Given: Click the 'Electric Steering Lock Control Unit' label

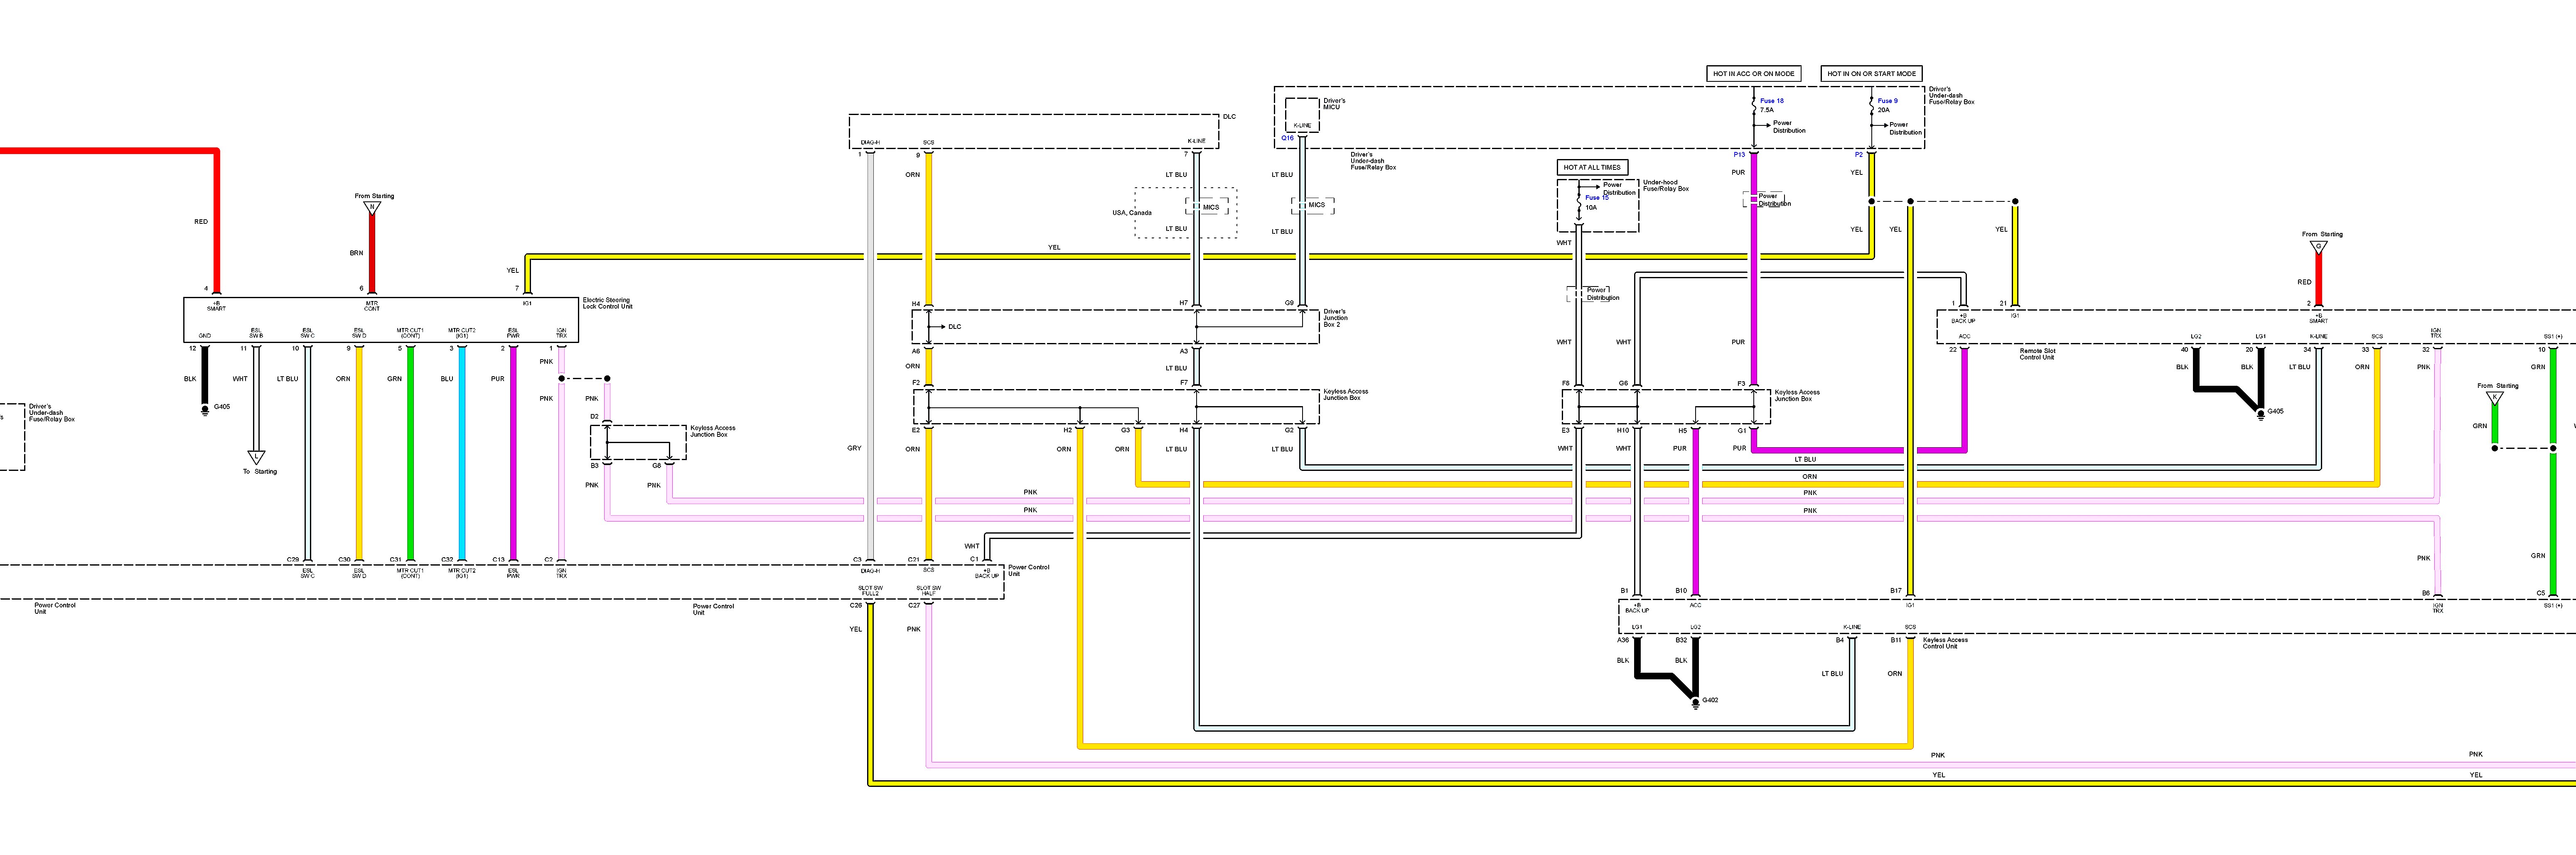Looking at the screenshot, I should click(x=607, y=303).
